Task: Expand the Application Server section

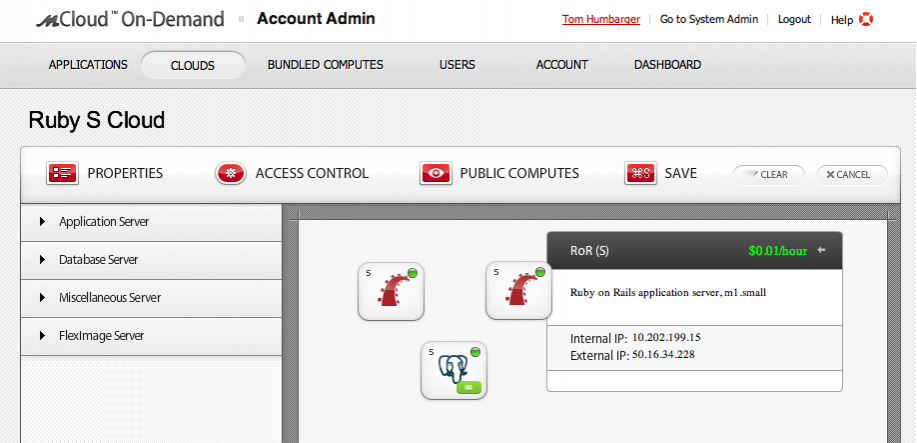Action: pos(151,222)
